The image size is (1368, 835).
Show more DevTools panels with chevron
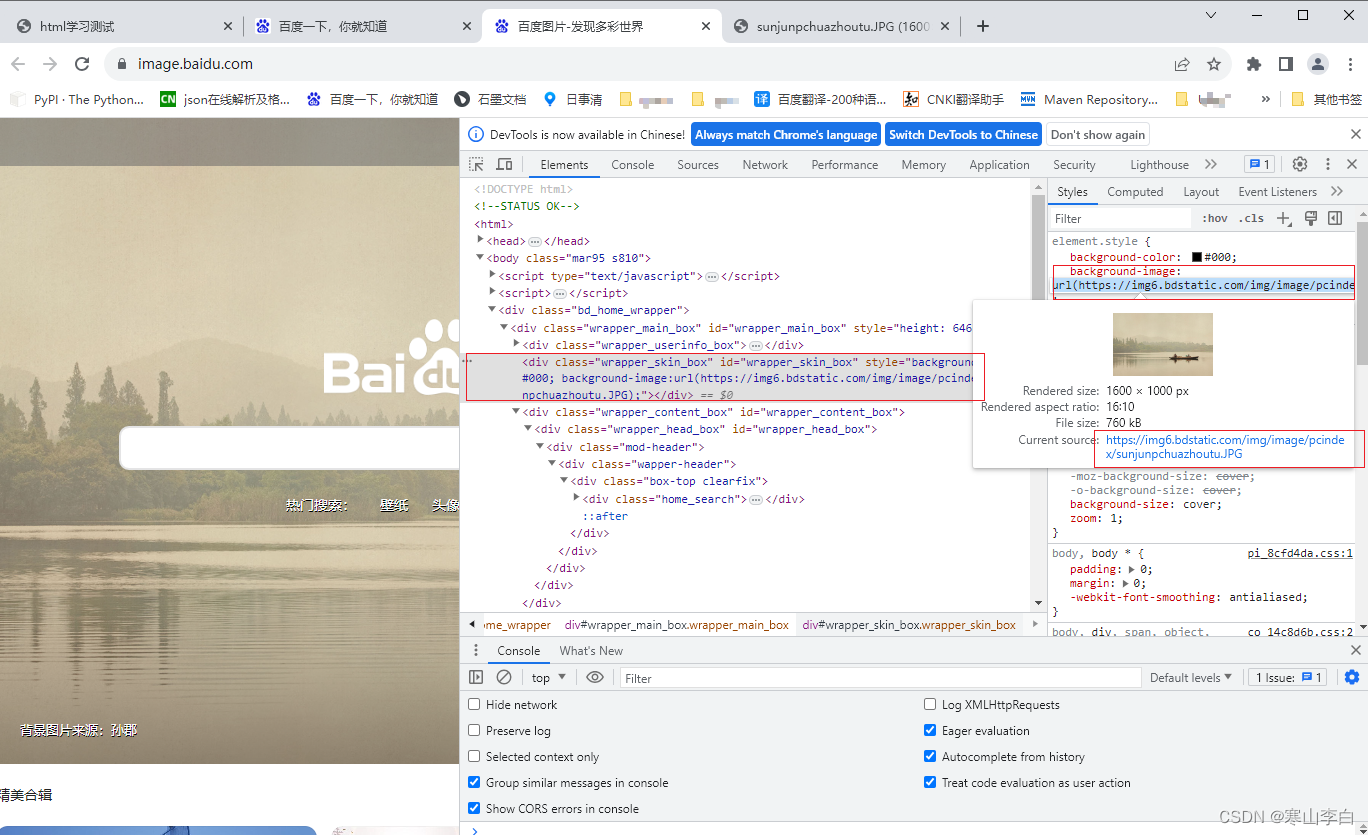tap(1211, 164)
